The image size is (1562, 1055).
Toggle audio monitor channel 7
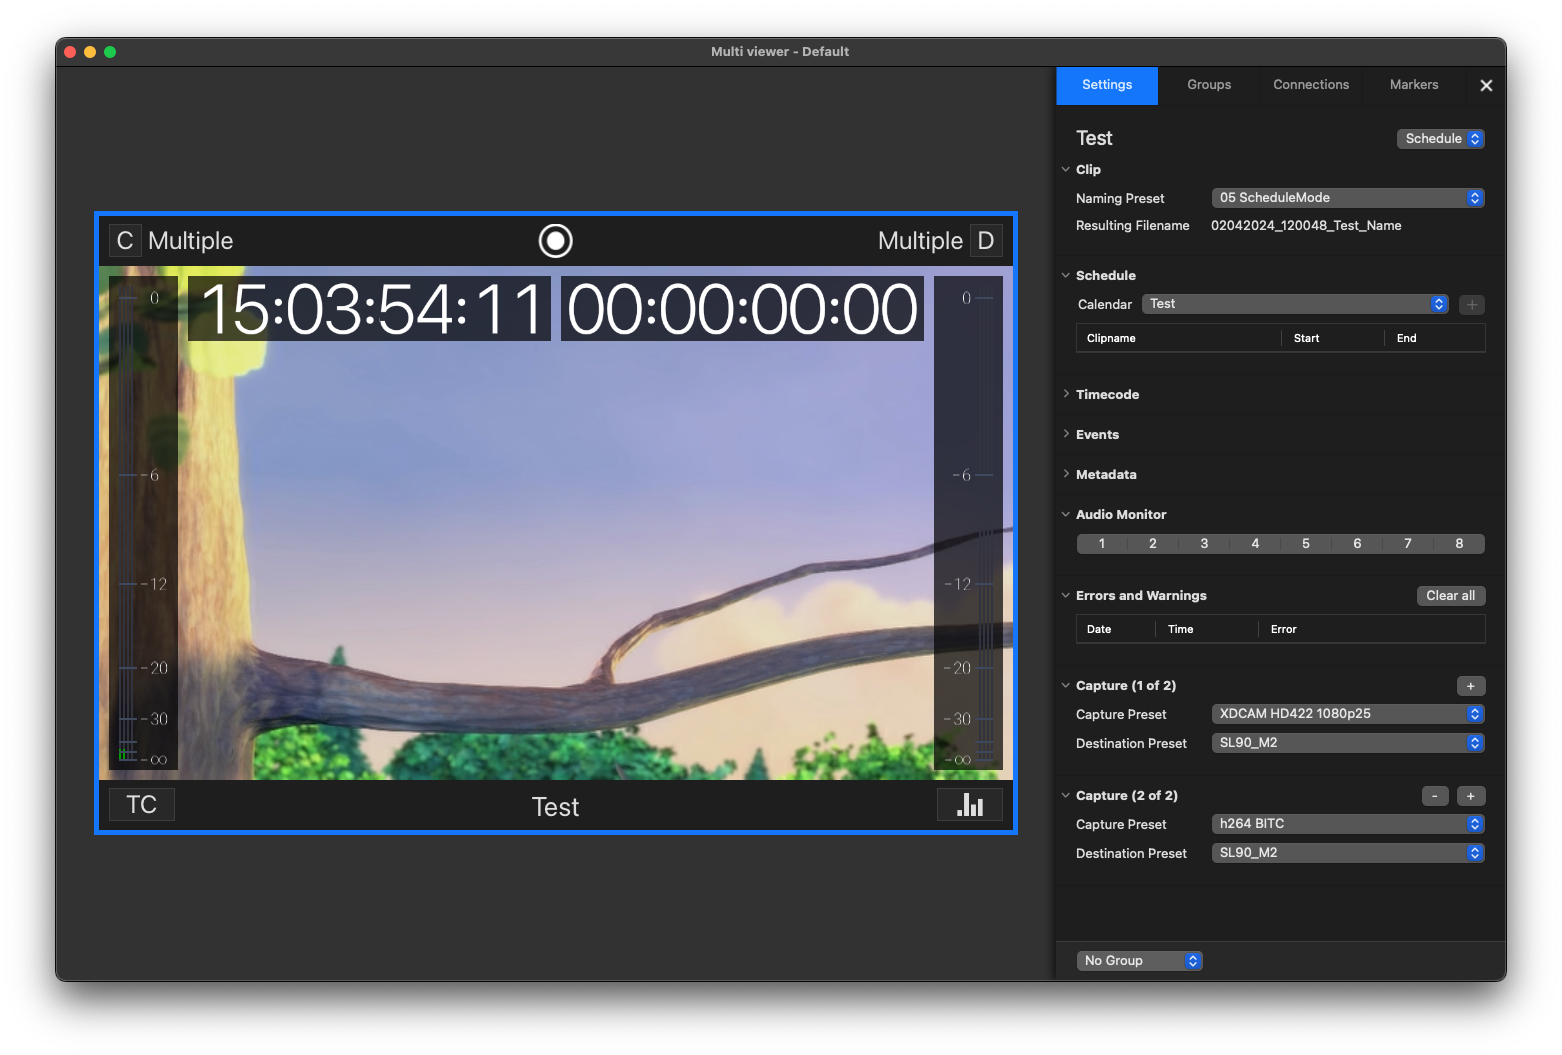point(1408,544)
